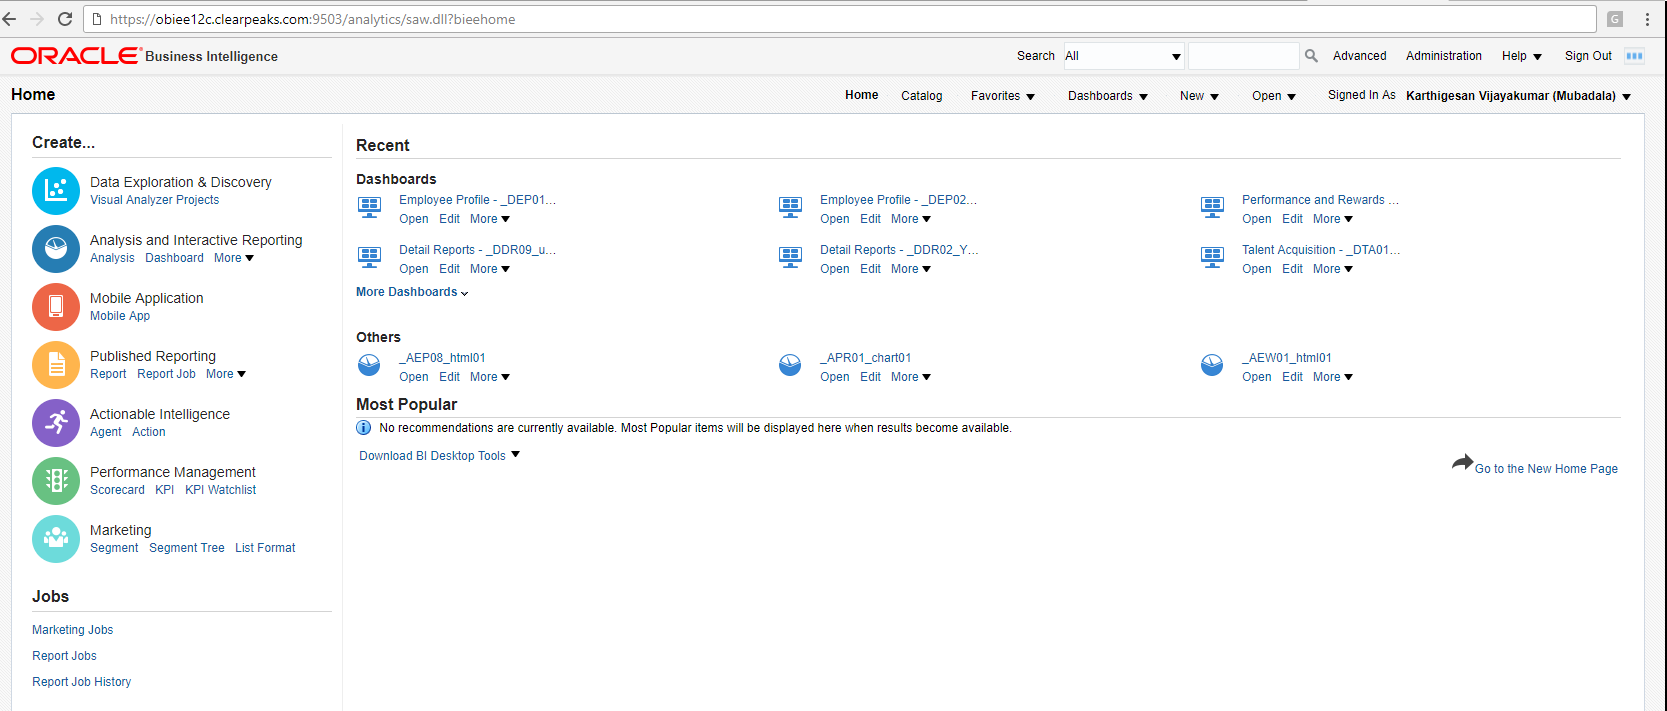Viewport: 1667px width, 711px height.
Task: Click the browser back arrow
Action: pos(10,19)
